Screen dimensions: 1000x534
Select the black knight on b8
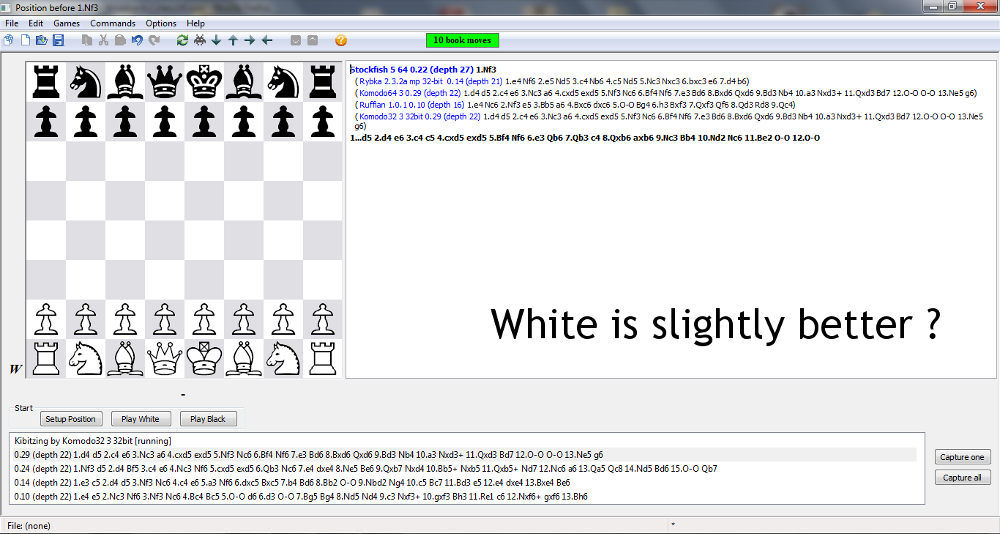point(85,81)
